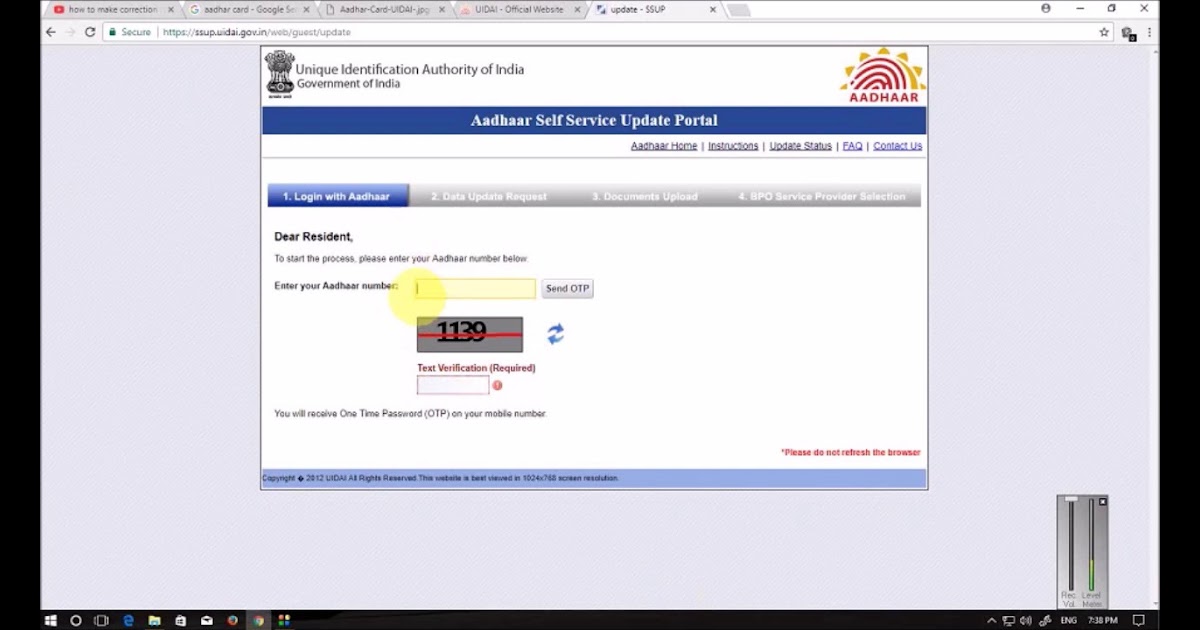Open Cortana search circle on taskbar

click(76, 620)
